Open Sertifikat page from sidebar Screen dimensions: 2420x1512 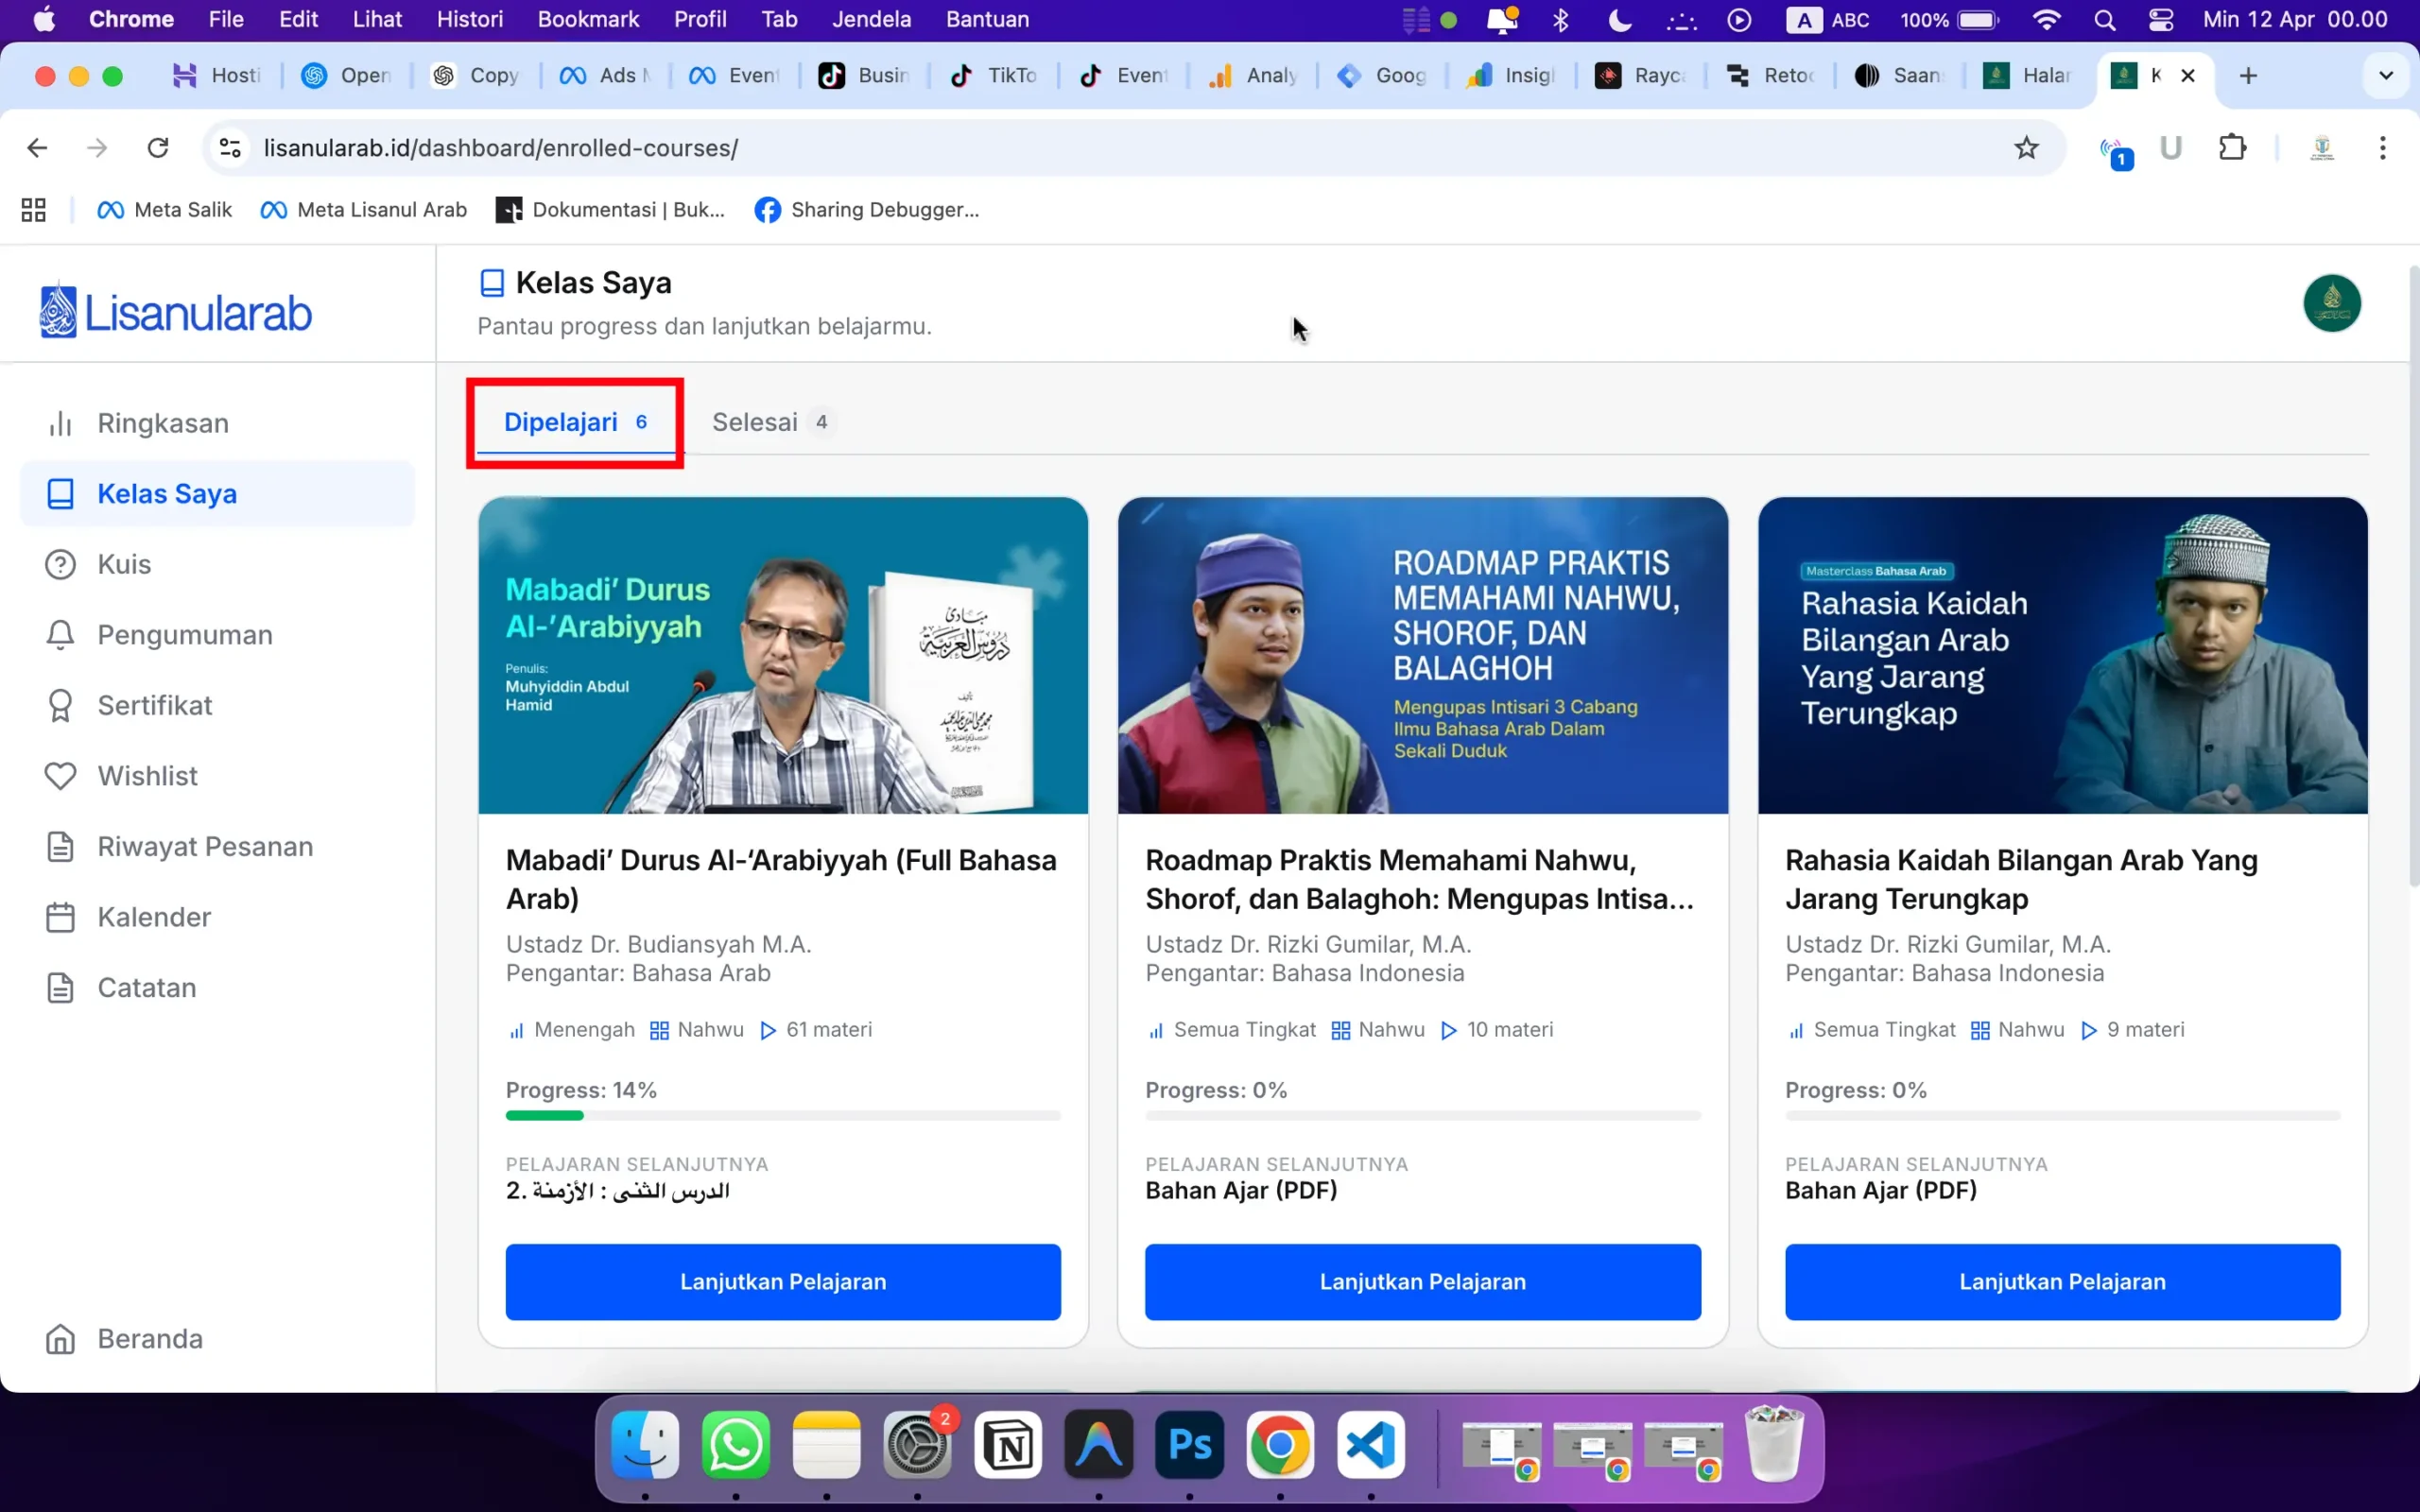click(x=154, y=705)
